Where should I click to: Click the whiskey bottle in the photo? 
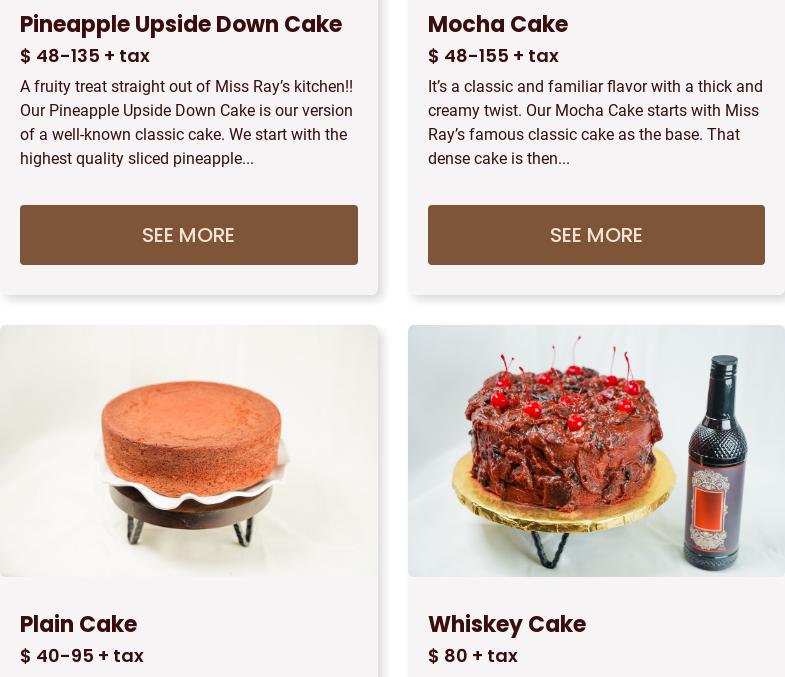[x=715, y=463]
